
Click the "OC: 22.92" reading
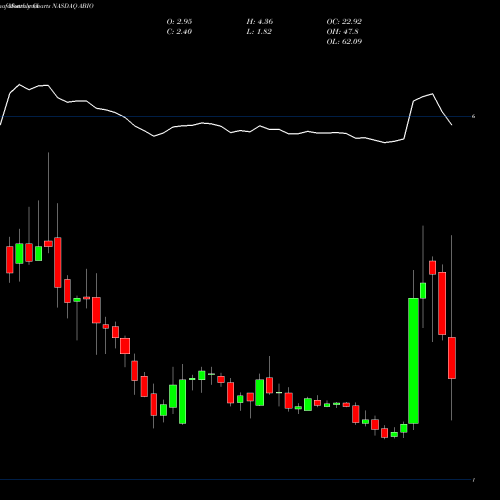[x=344, y=22]
